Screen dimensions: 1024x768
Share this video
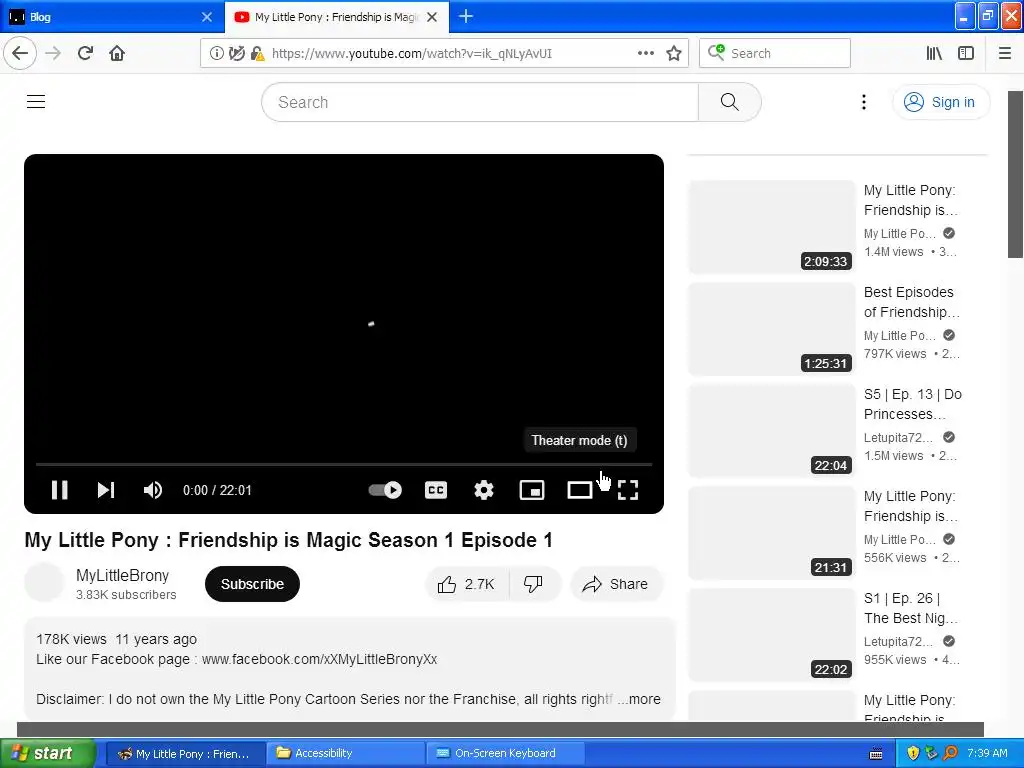click(x=615, y=584)
